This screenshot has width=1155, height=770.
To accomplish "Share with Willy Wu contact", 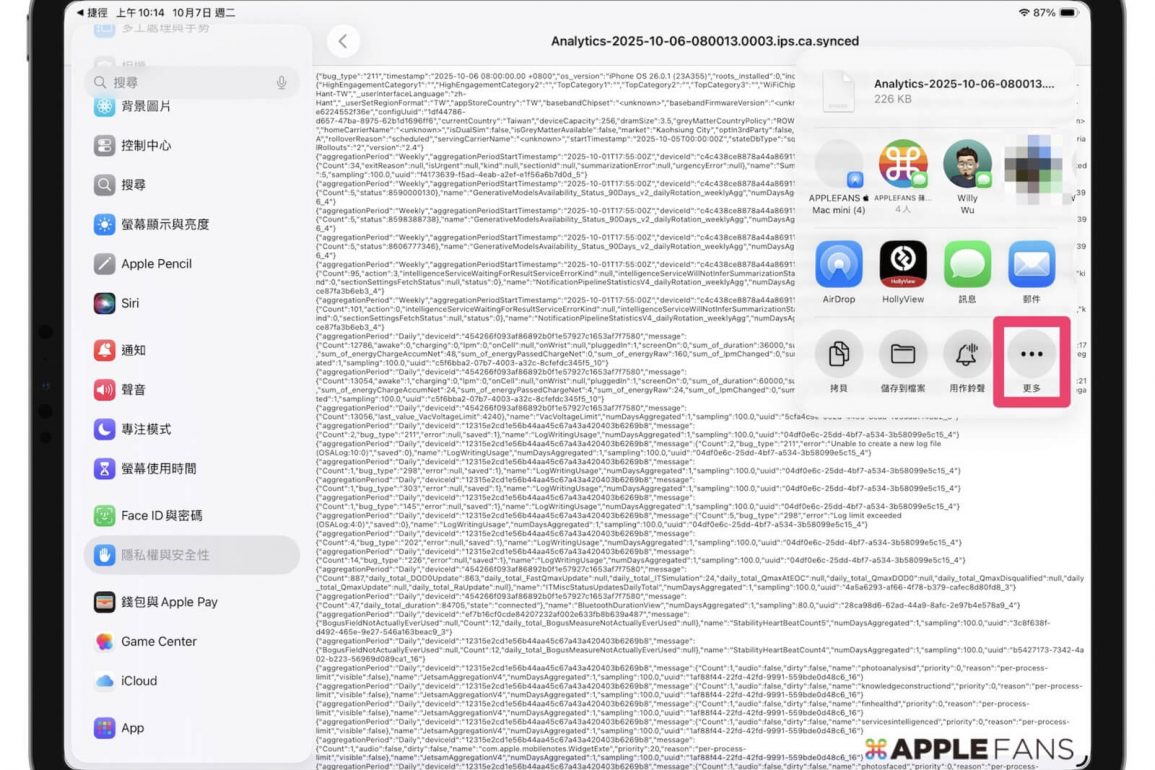I will point(967,165).
